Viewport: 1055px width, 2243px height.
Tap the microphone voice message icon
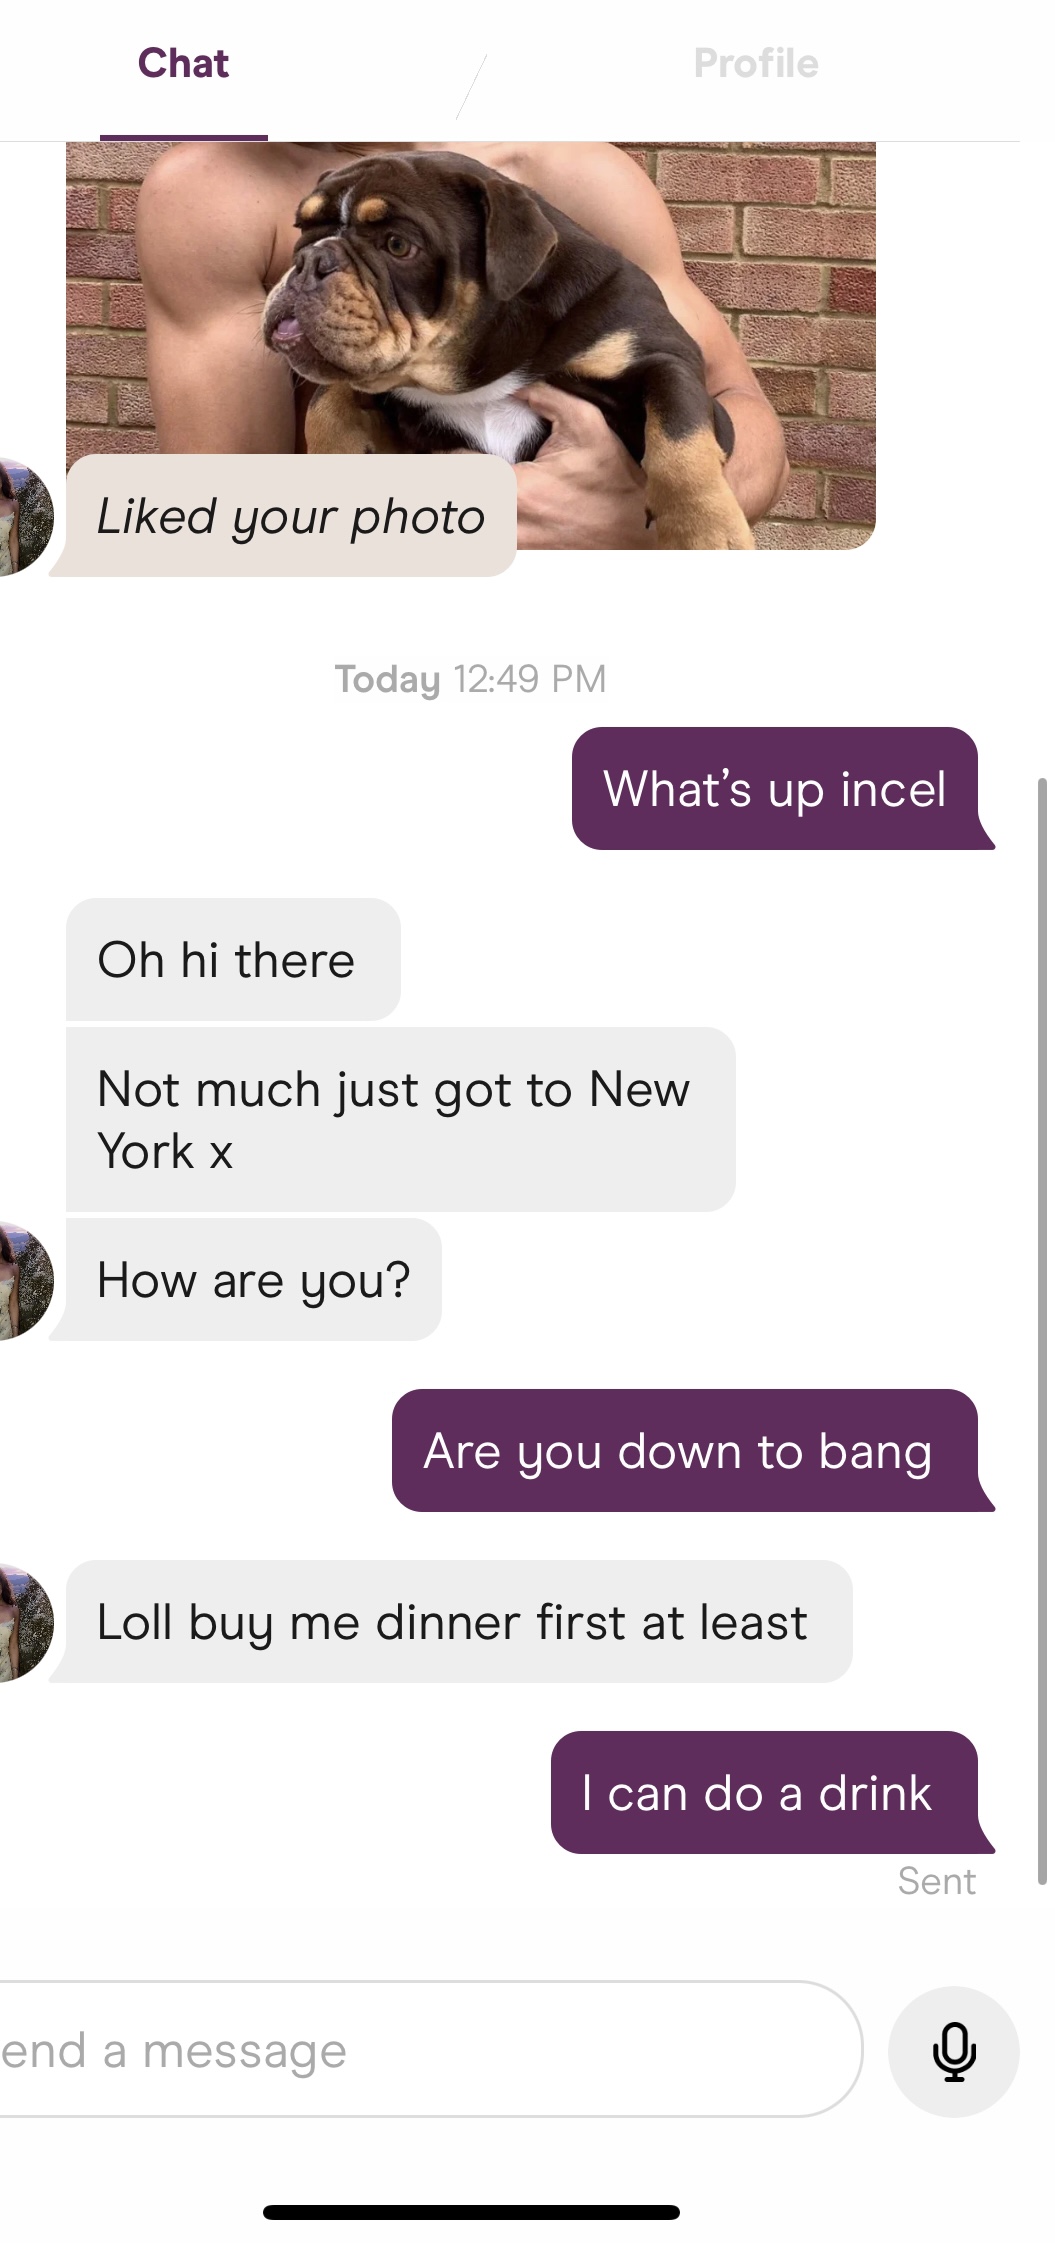pos(953,2051)
